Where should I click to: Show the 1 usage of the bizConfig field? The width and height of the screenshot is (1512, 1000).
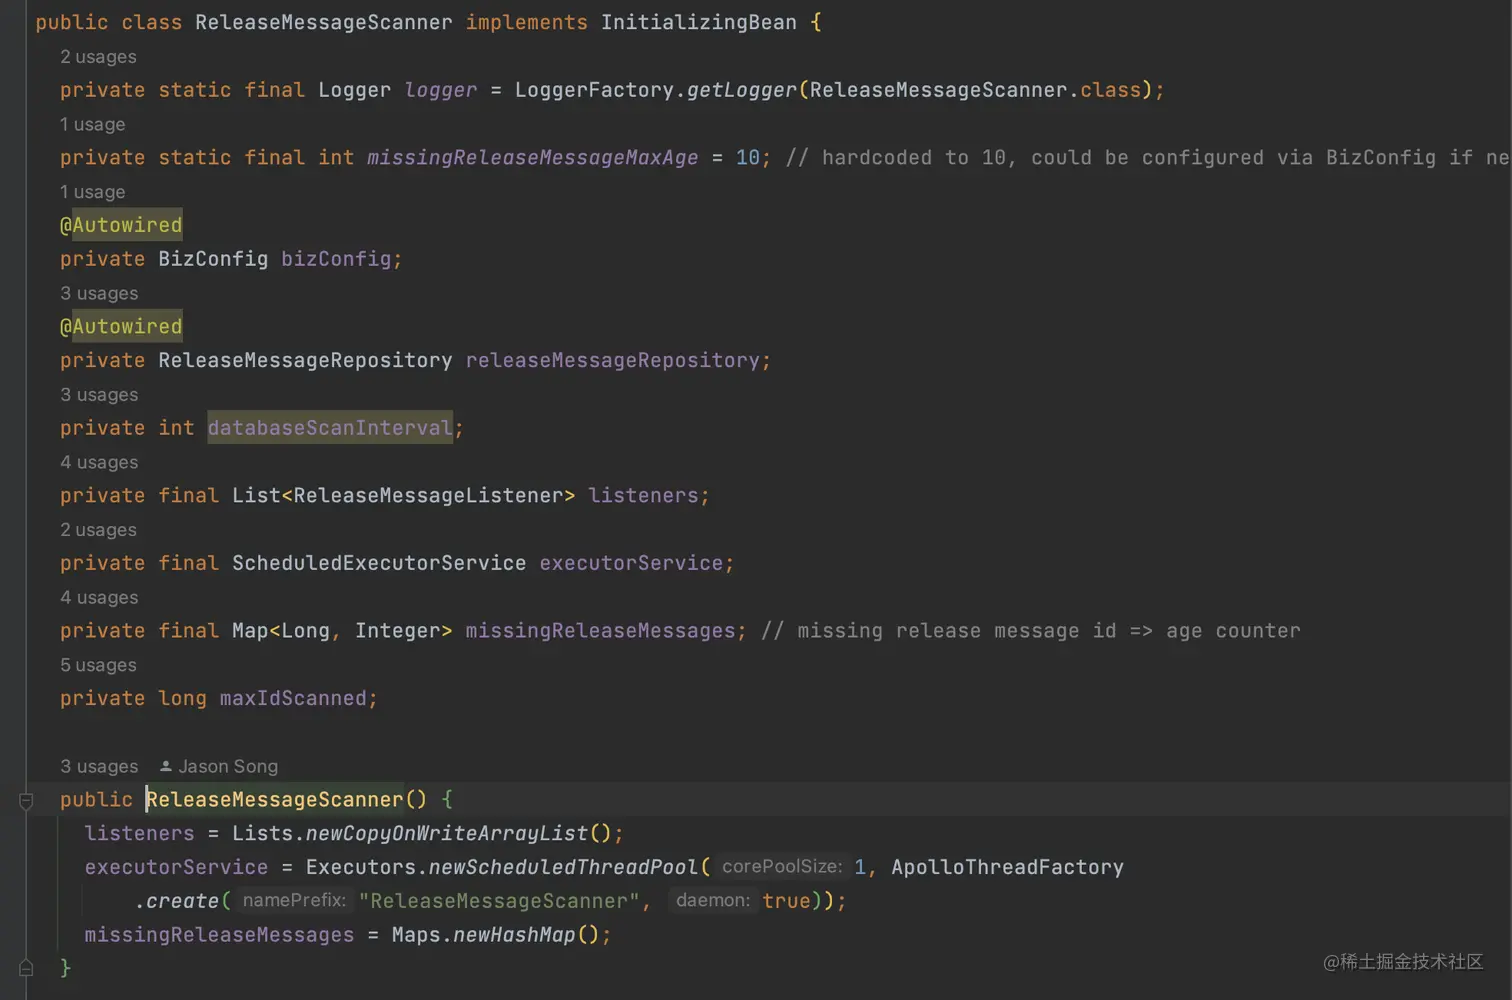(x=92, y=192)
